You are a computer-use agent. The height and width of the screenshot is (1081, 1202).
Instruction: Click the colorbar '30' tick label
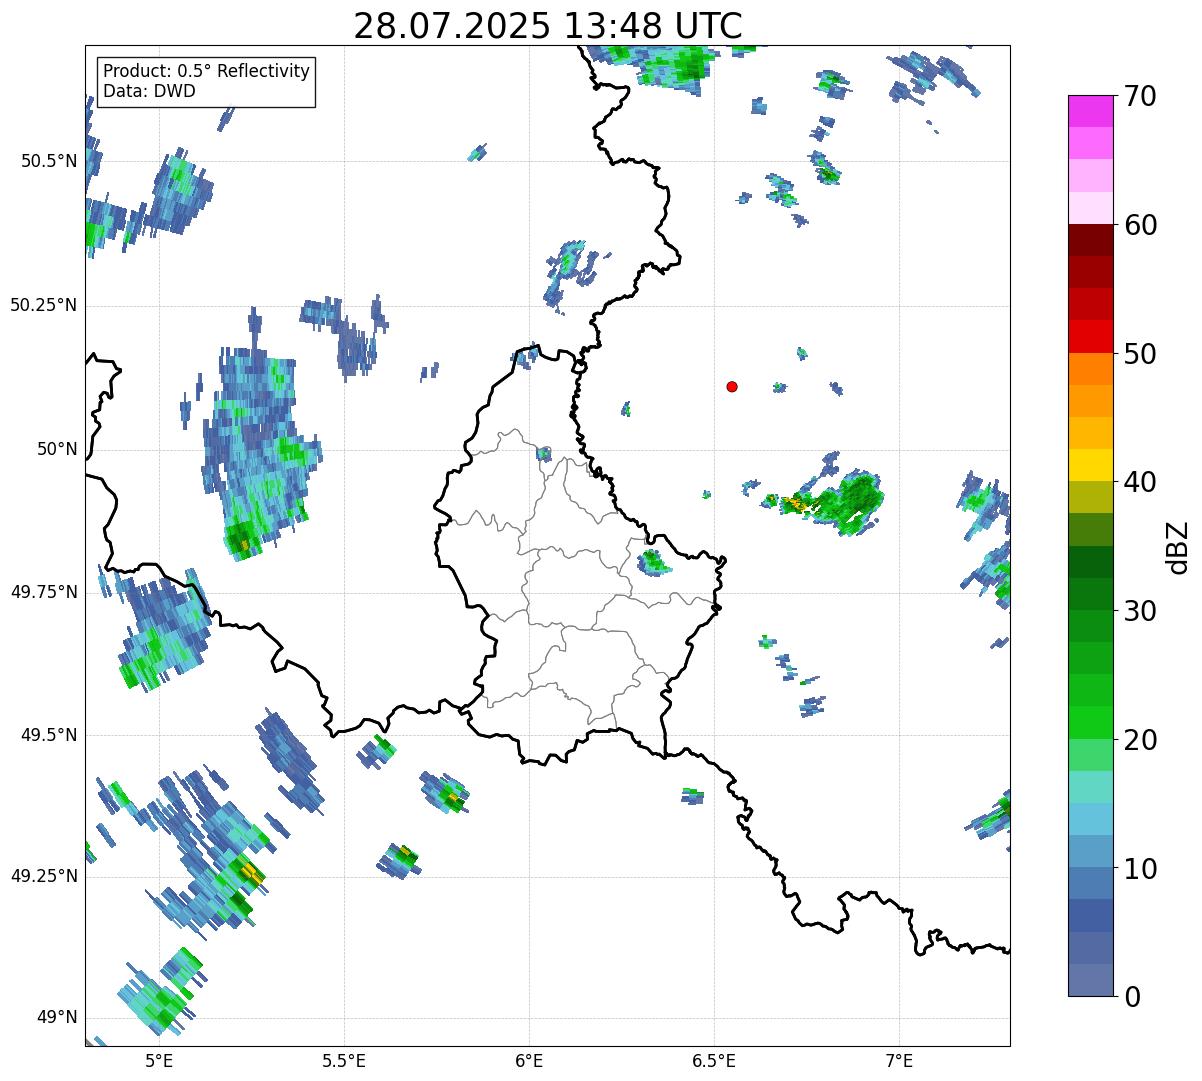click(x=1140, y=611)
